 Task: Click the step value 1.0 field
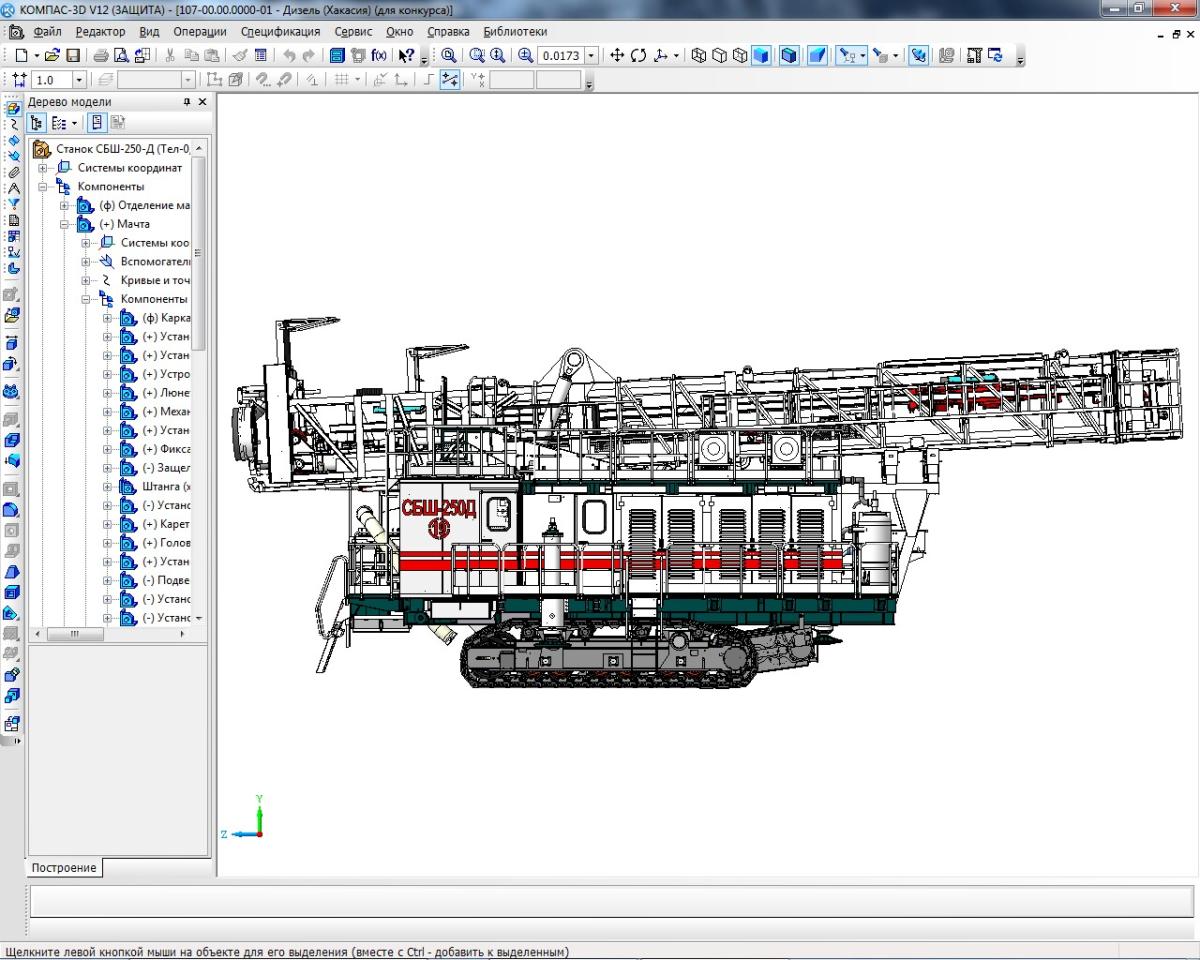(x=52, y=80)
